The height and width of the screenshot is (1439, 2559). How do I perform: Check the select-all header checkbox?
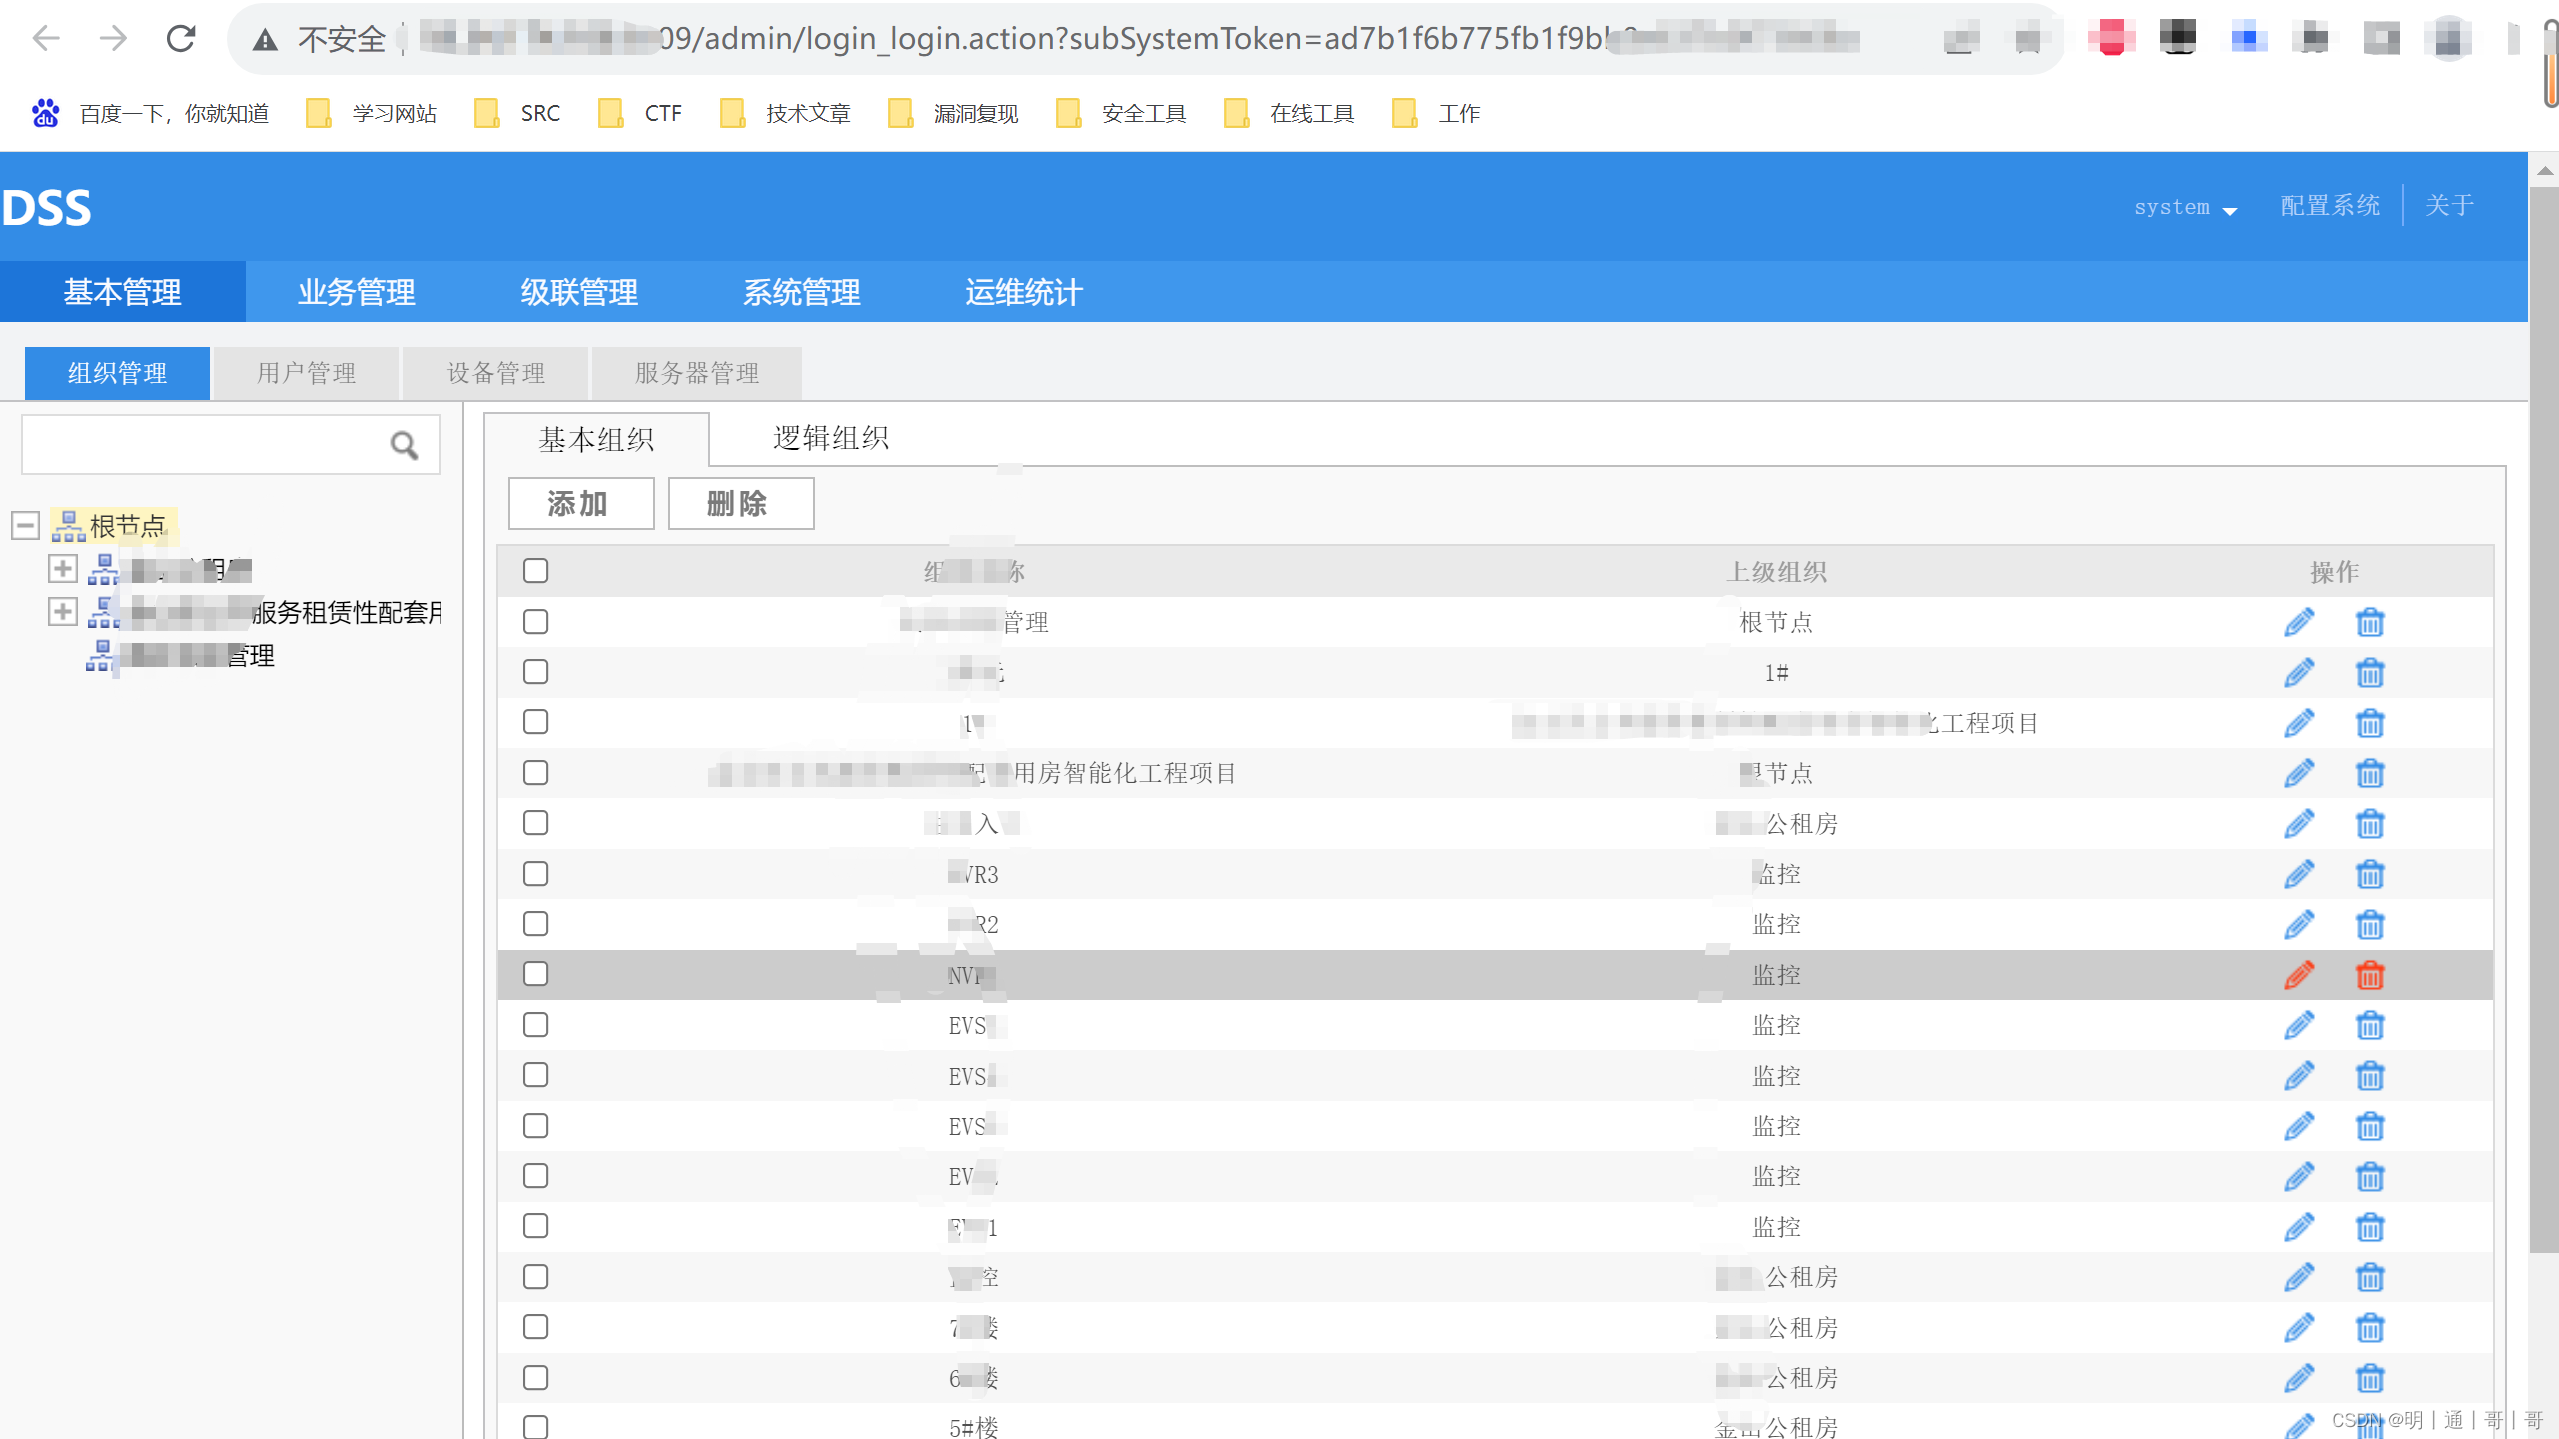click(536, 571)
